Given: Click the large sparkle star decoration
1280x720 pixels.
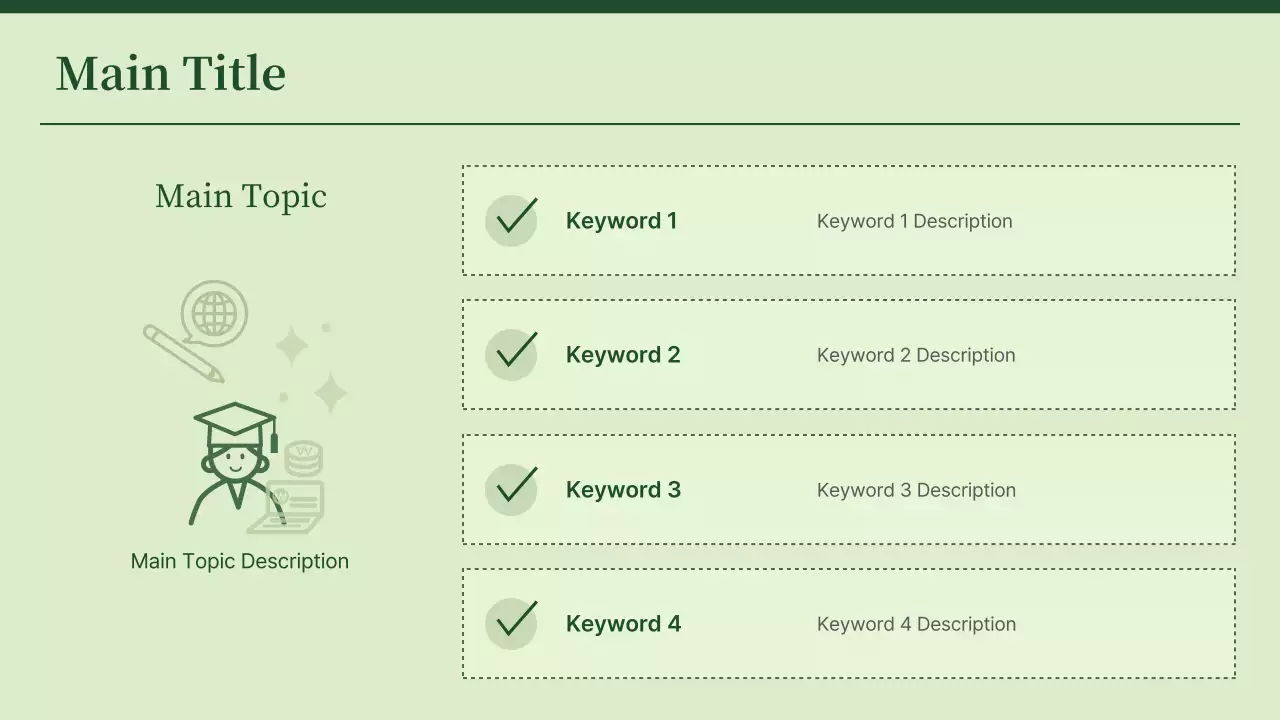Looking at the screenshot, I should [x=330, y=392].
